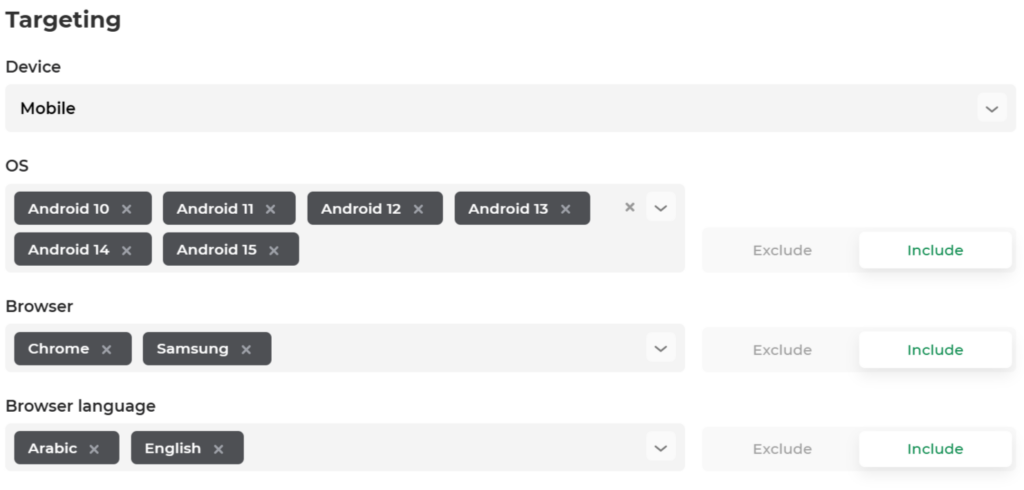The height and width of the screenshot is (490, 1024).
Task: Select Include for OS targeting
Action: pos(935,250)
